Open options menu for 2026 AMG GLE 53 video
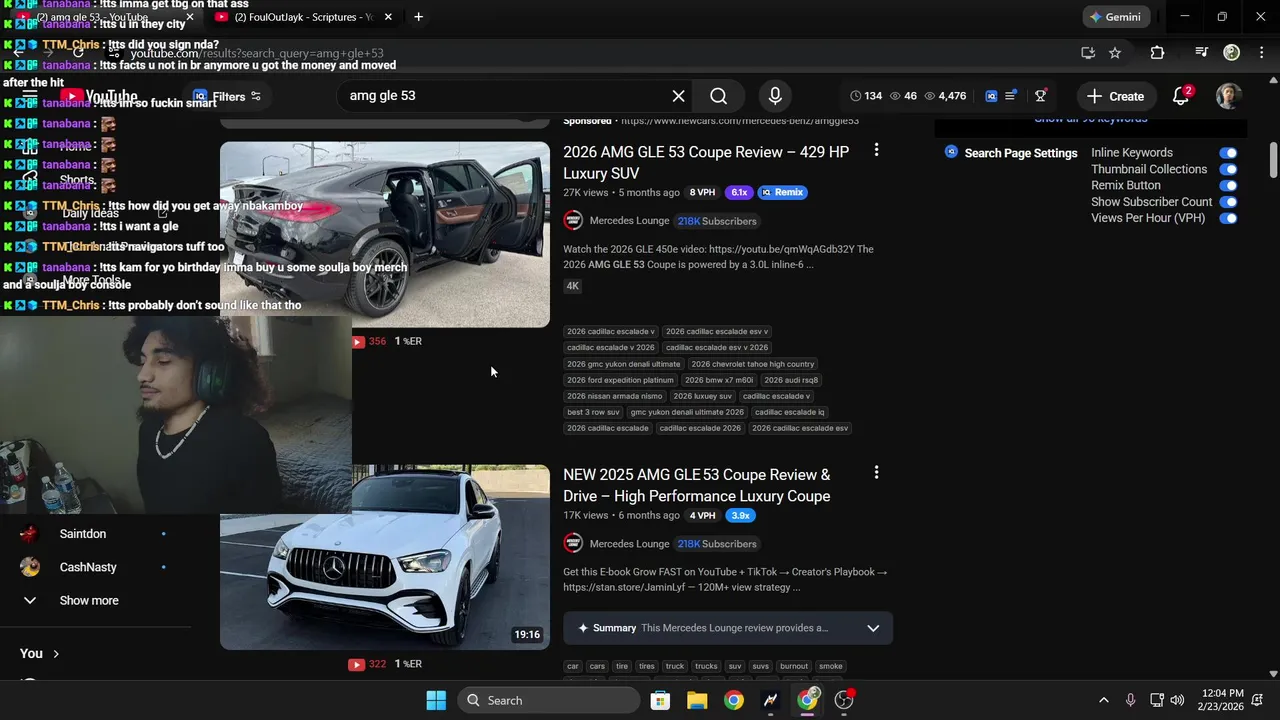 coord(876,150)
